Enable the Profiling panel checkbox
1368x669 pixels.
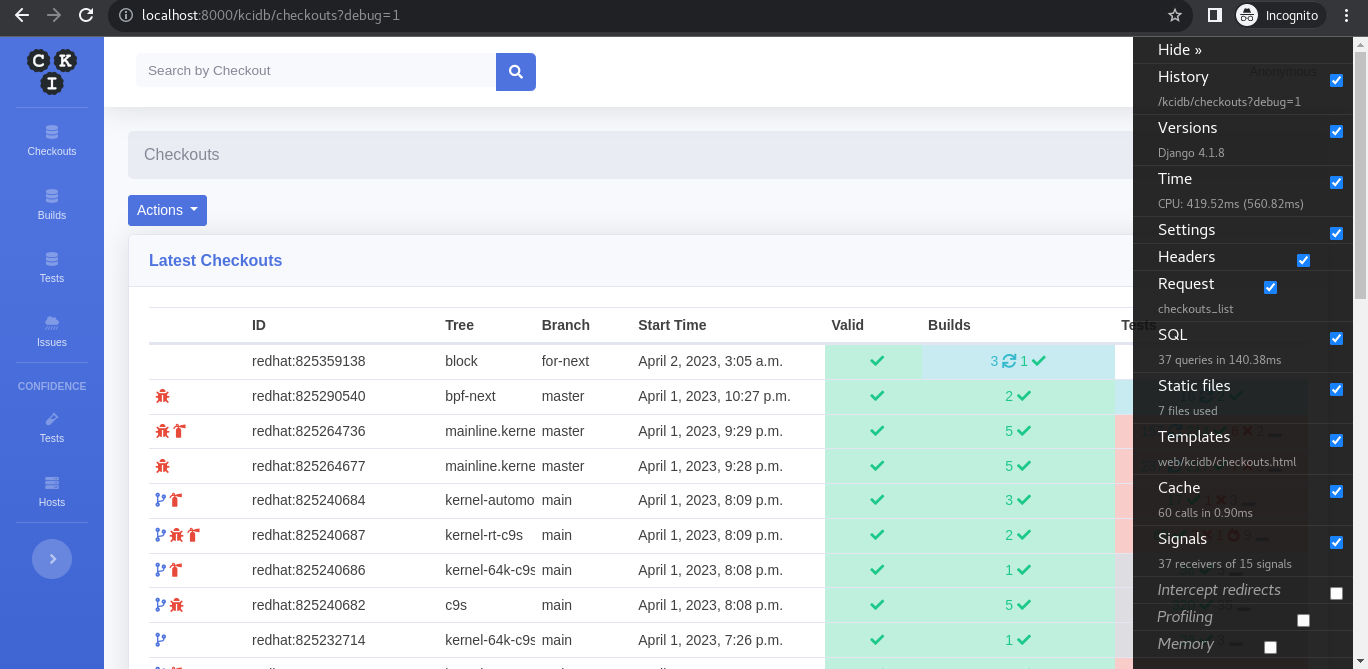[1303, 621]
